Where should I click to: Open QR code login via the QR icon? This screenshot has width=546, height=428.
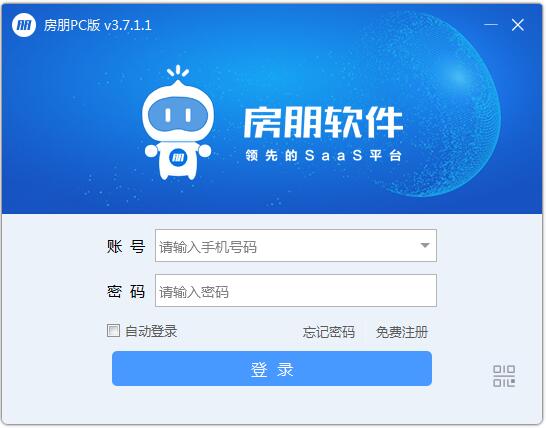[504, 376]
